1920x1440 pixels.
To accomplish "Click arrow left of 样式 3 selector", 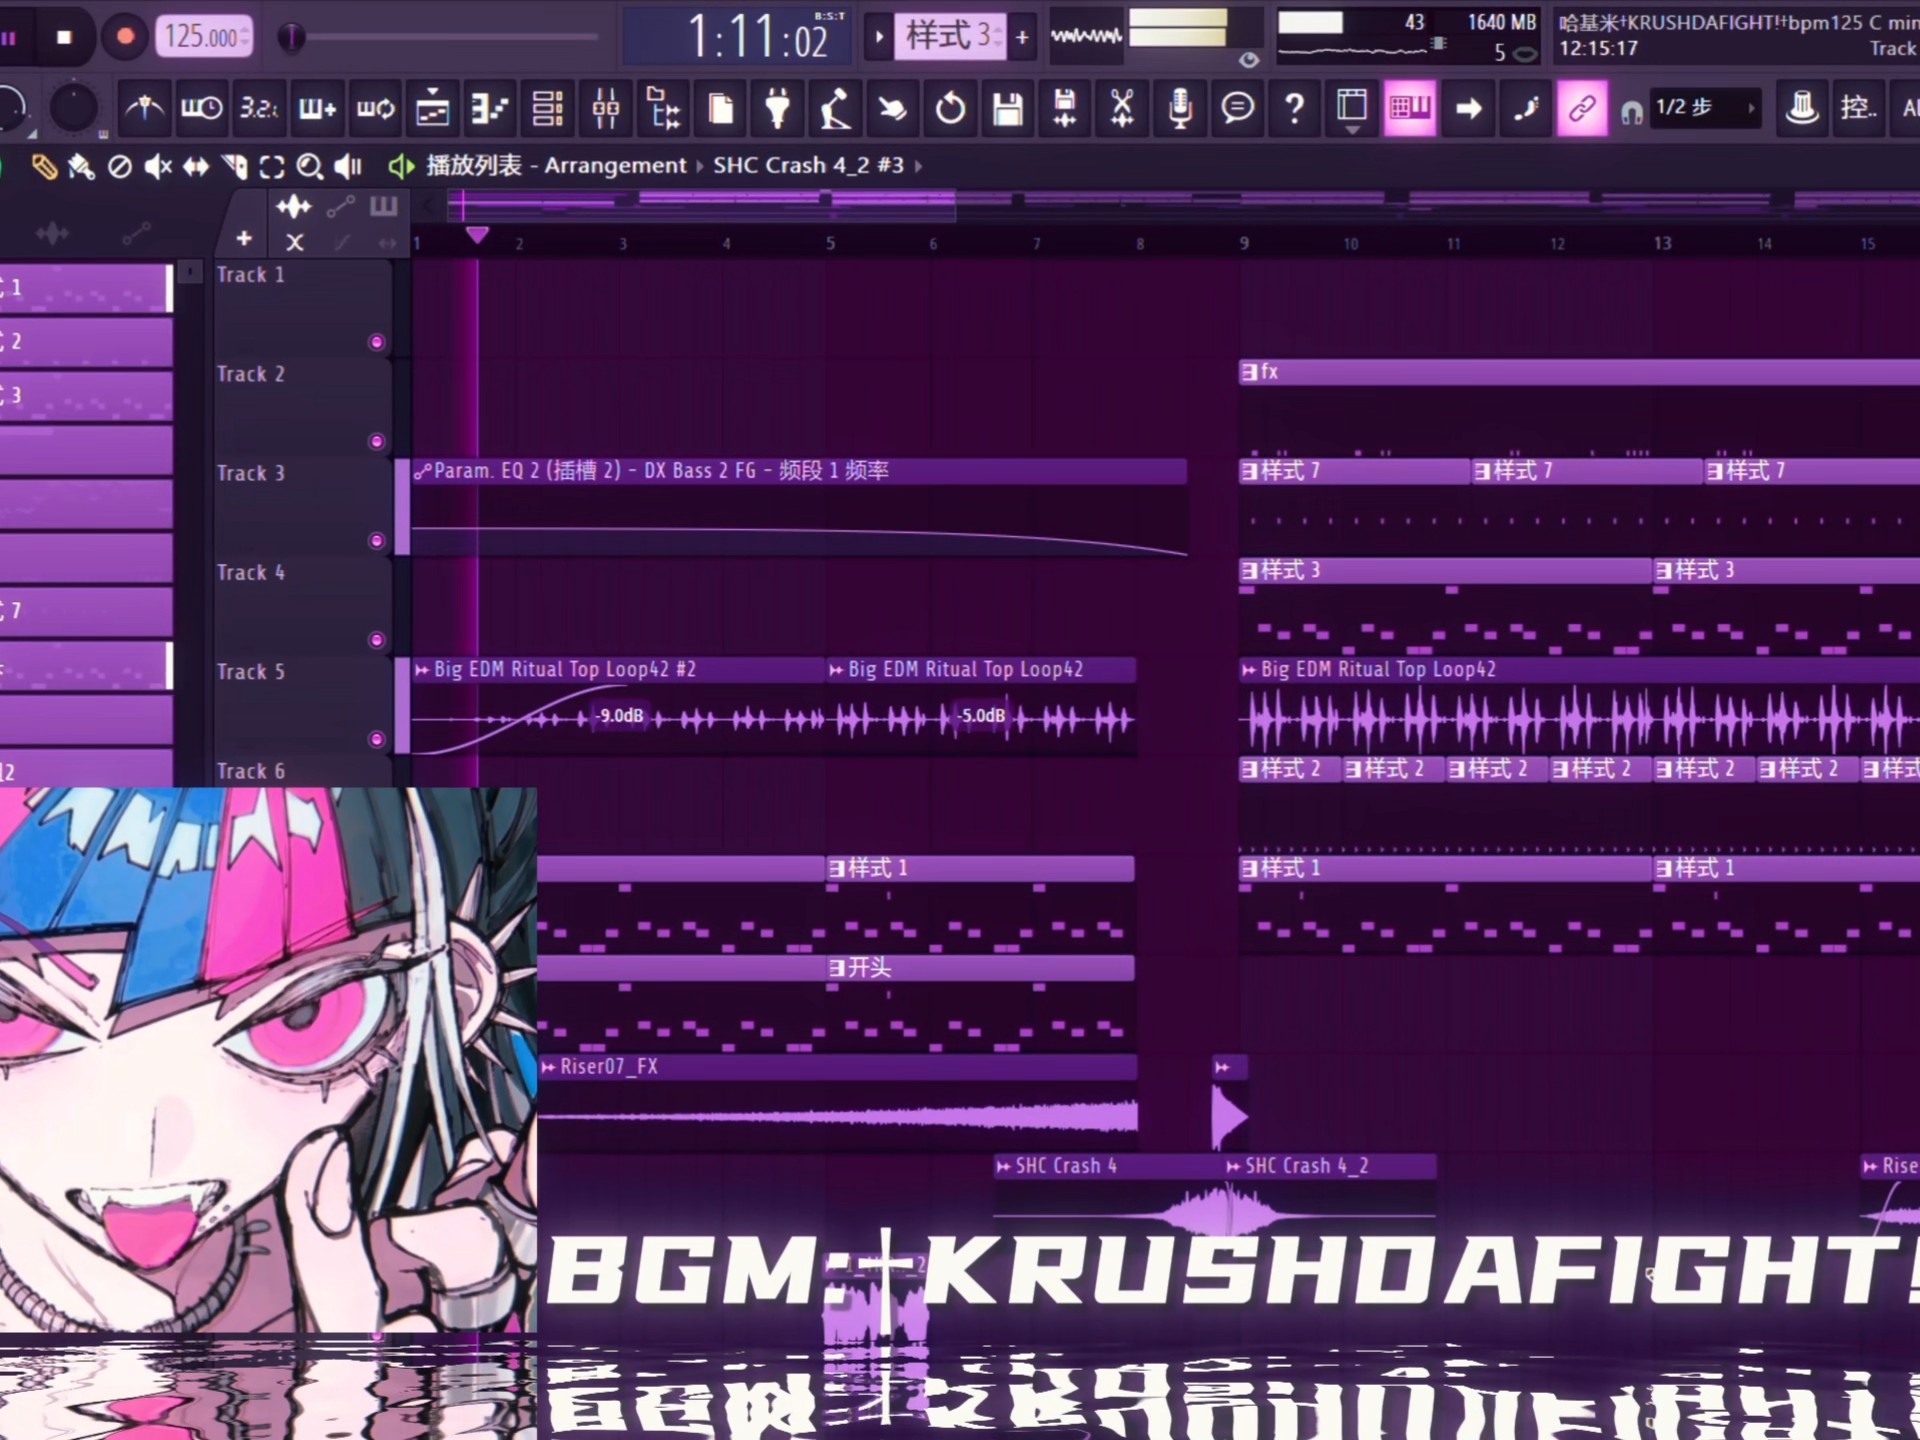I will point(878,37).
